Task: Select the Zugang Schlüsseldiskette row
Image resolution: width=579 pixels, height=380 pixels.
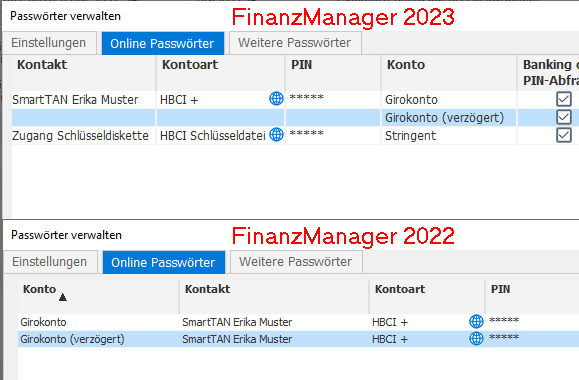Action: click(x=295, y=136)
